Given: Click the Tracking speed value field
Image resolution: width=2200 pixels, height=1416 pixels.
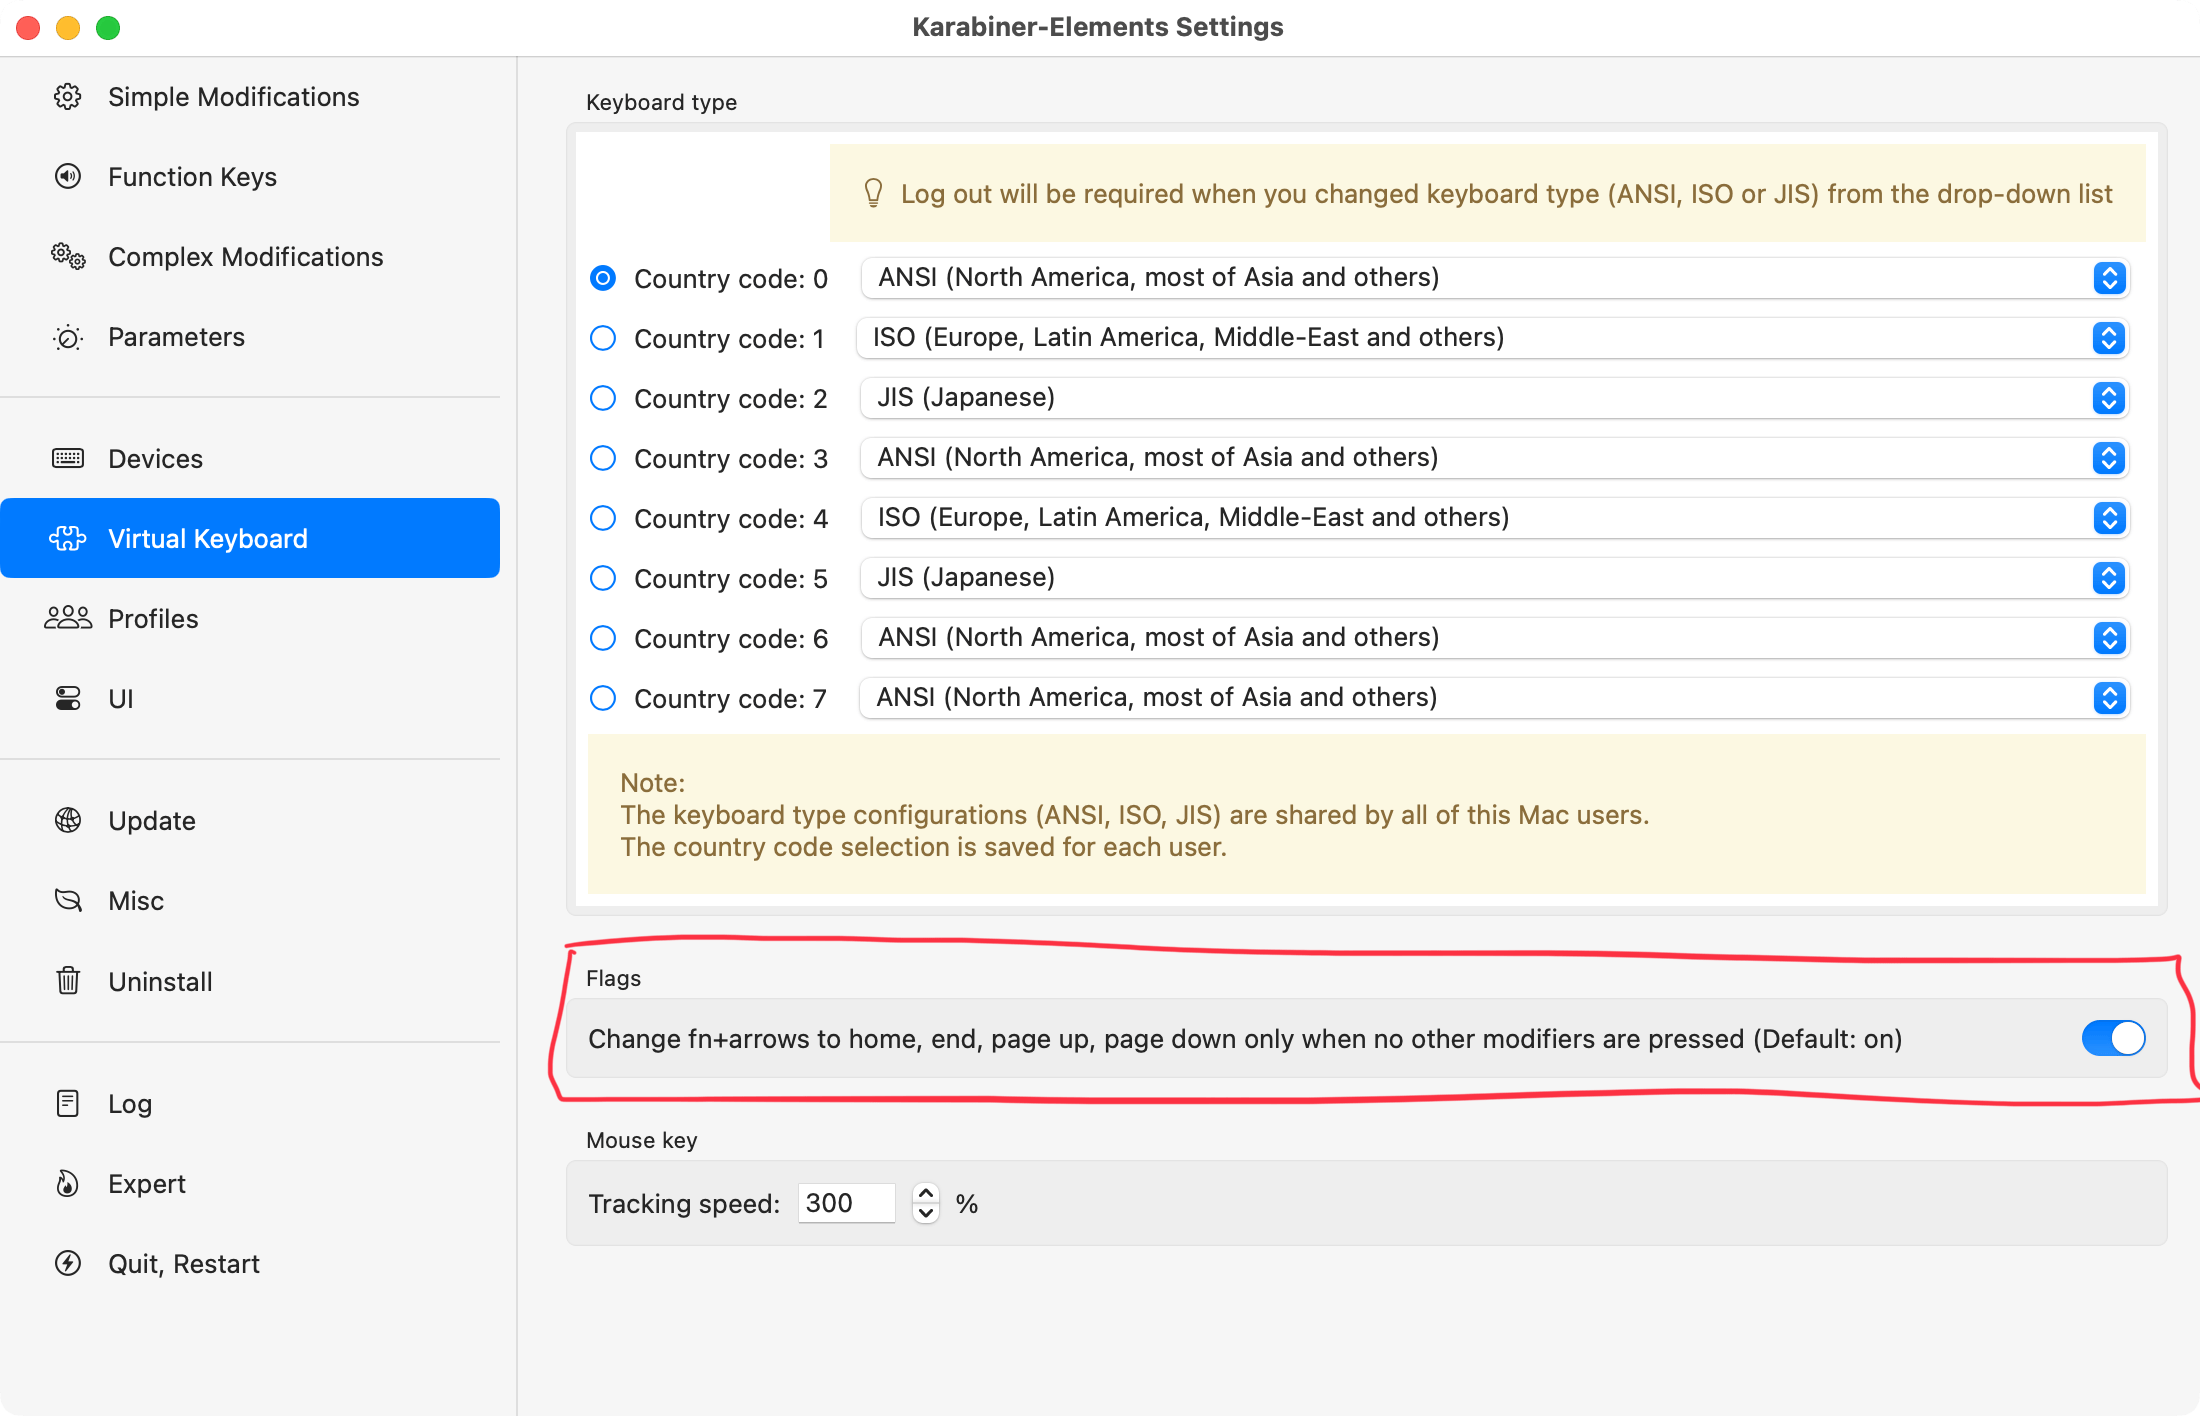Looking at the screenshot, I should click(845, 1203).
